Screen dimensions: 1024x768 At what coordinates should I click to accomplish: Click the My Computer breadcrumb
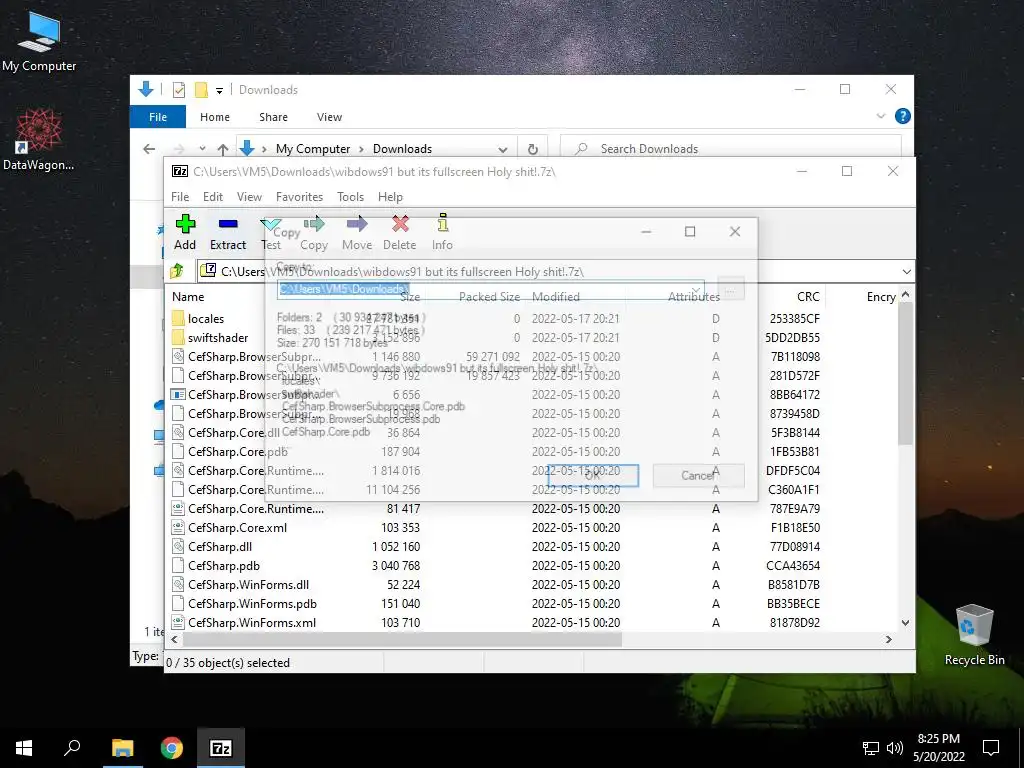[313, 149]
